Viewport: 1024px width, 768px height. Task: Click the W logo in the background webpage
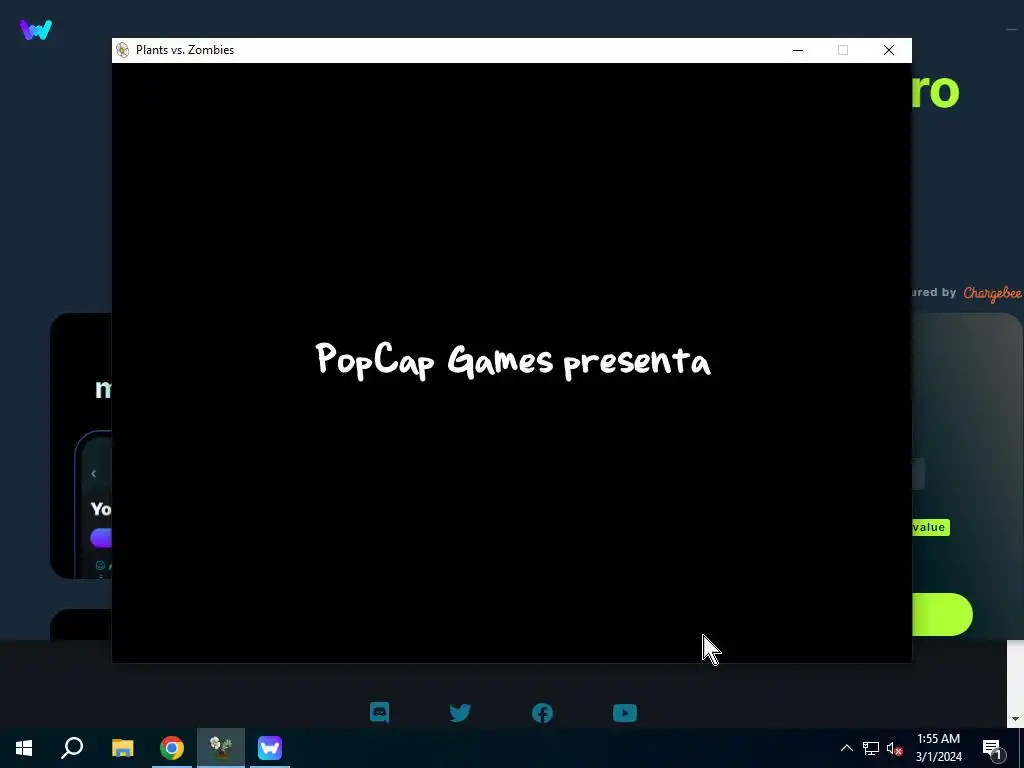(36, 29)
